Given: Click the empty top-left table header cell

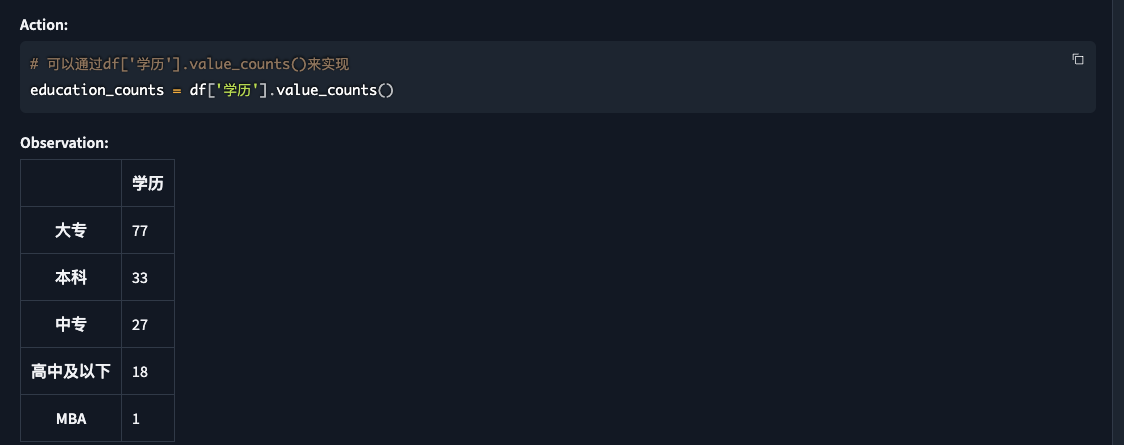Looking at the screenshot, I should click(71, 183).
